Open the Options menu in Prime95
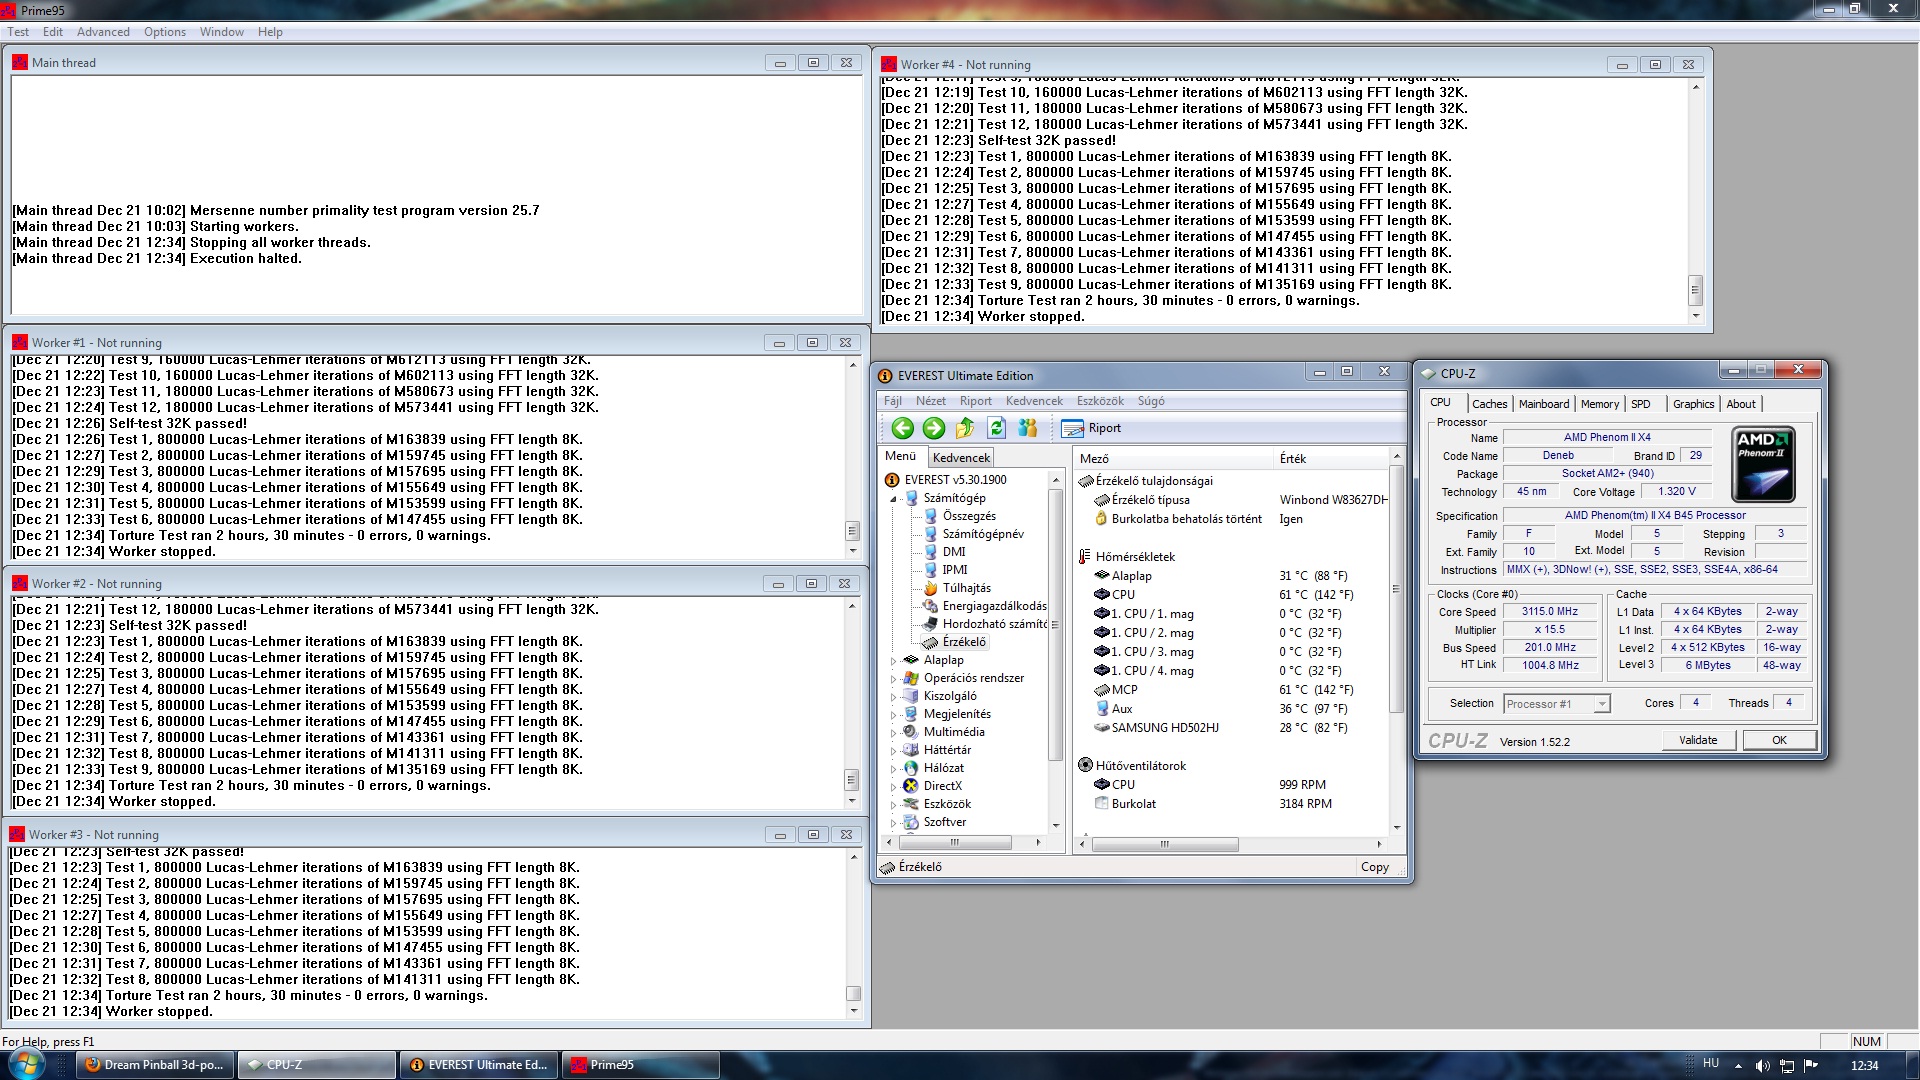Screen dimensions: 1920x1080 click(164, 32)
